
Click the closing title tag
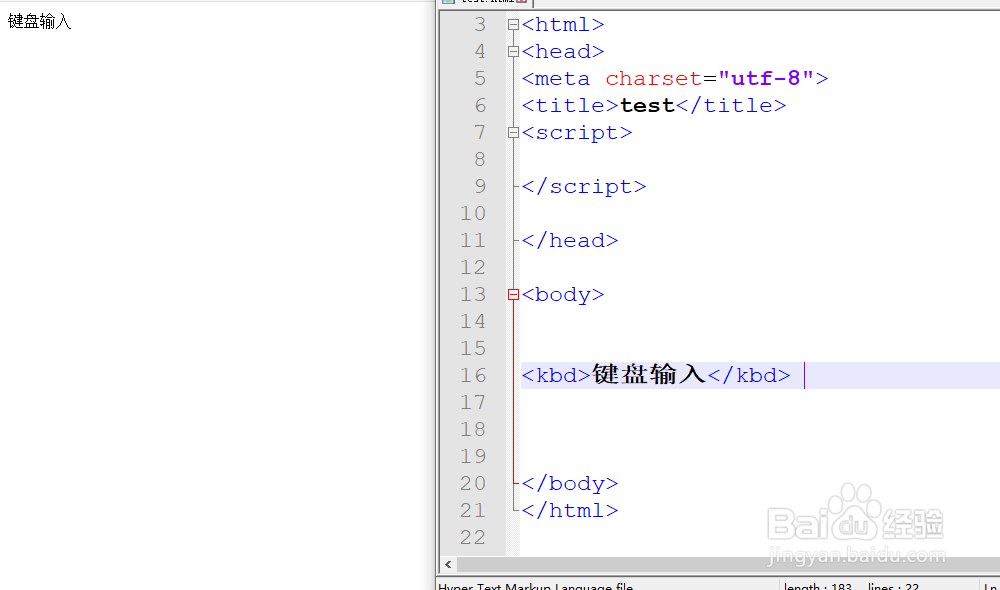tap(731, 105)
